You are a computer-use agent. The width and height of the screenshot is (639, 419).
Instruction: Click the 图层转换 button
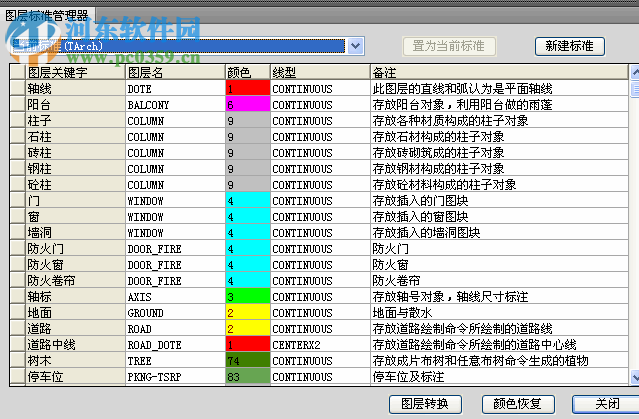425,404
